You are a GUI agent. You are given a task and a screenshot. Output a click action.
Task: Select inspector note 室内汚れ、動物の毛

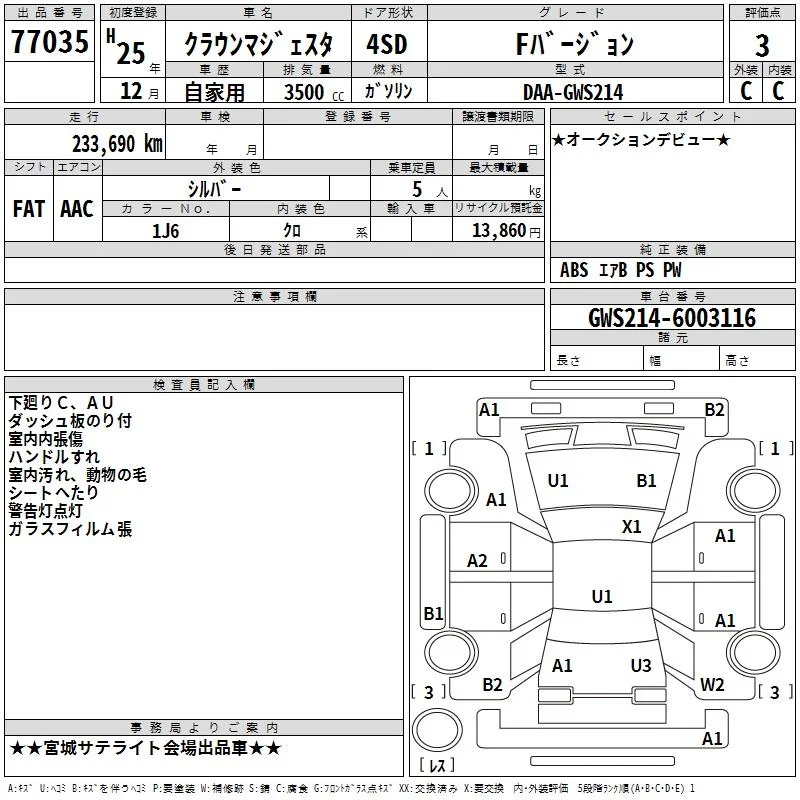(x=78, y=475)
